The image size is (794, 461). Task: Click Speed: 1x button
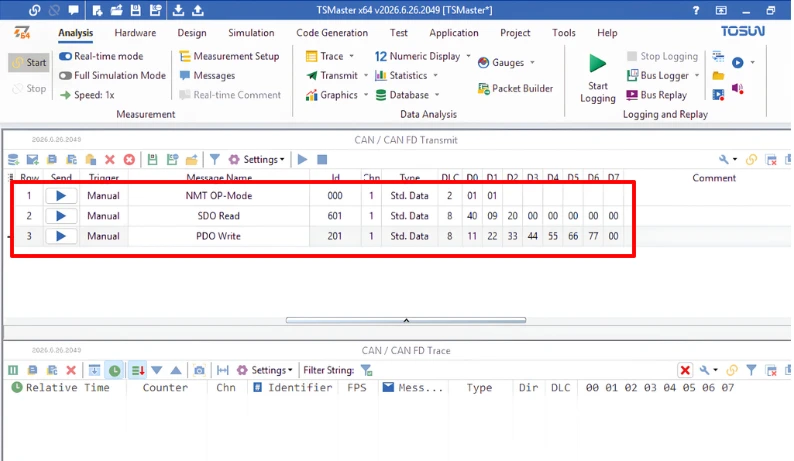click(87, 95)
